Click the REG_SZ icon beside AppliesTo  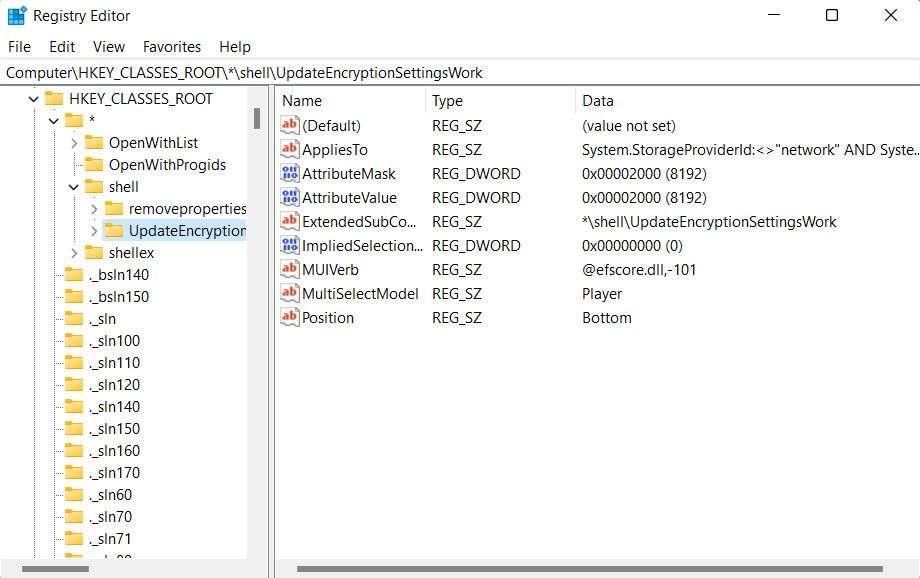point(287,149)
